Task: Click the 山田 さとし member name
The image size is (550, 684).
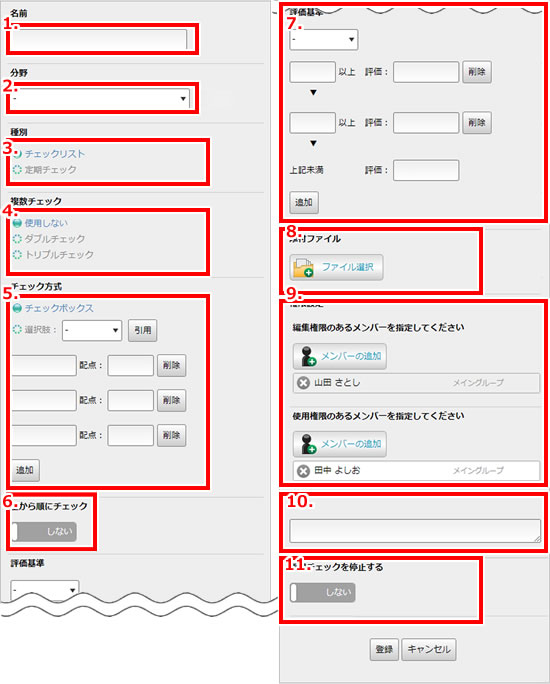Action: 337,383
